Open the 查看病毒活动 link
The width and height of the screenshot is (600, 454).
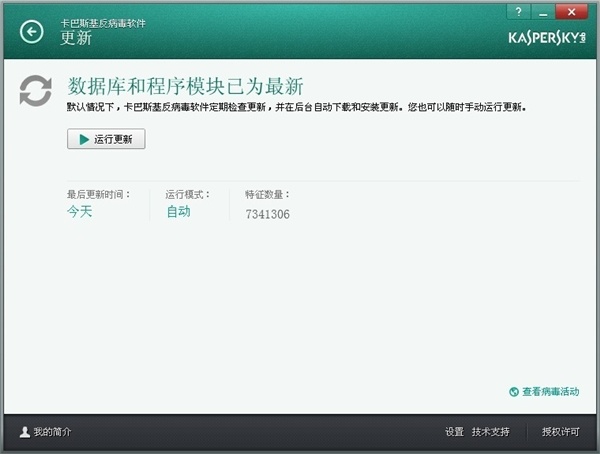click(550, 393)
